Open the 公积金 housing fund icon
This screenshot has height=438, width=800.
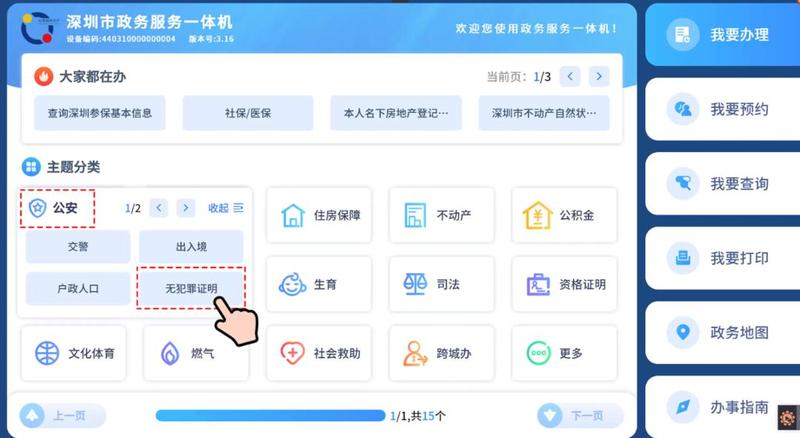(x=538, y=215)
